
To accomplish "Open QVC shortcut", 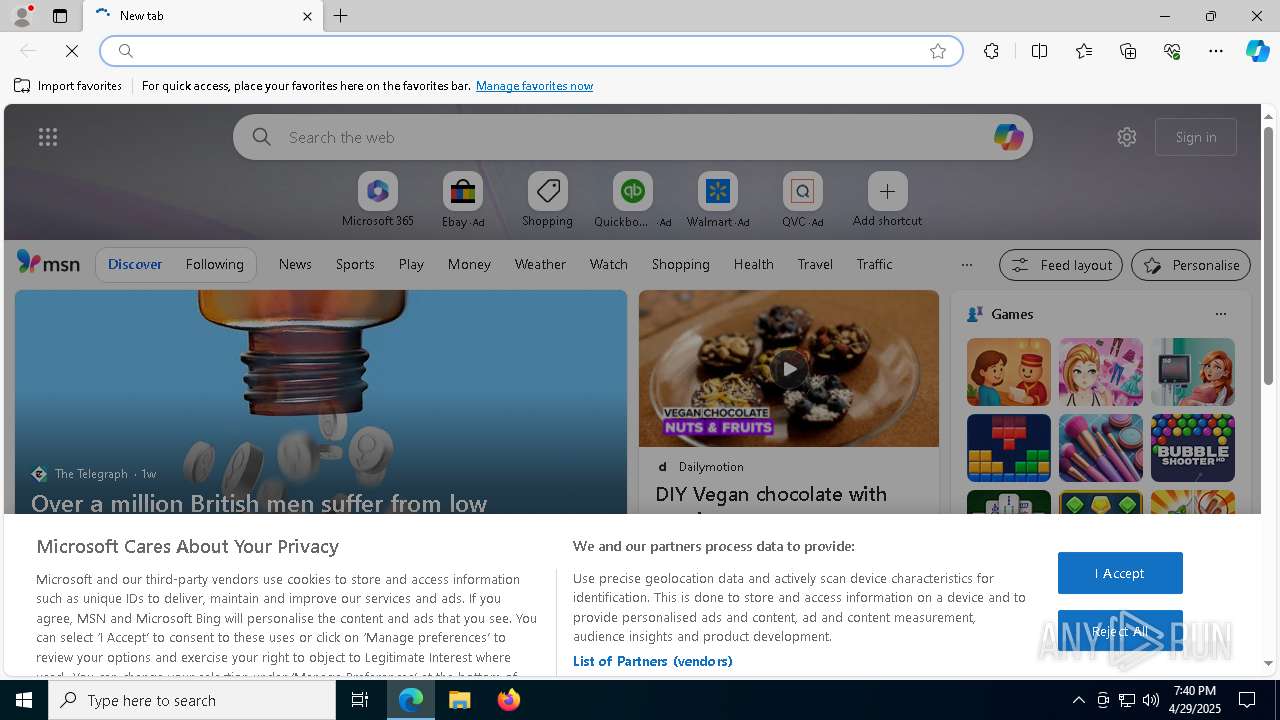I will (x=802, y=200).
